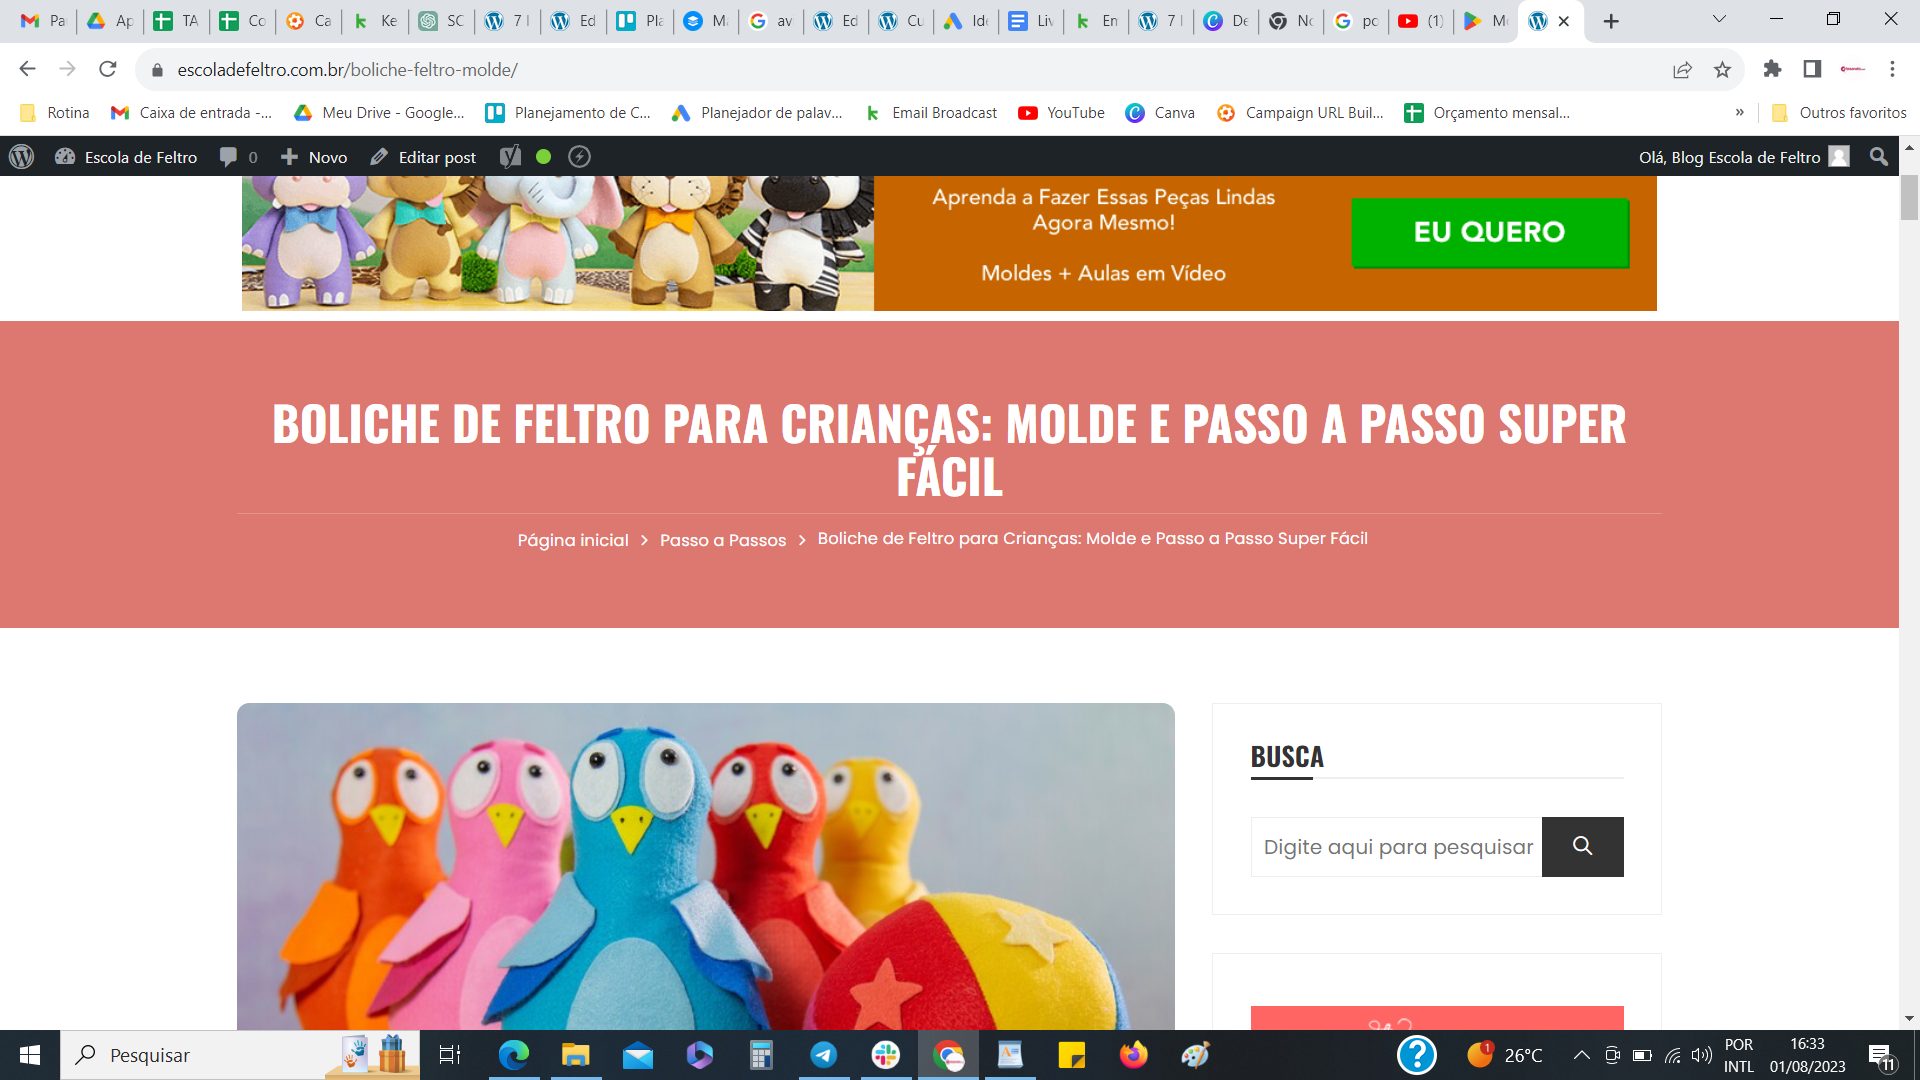Open Campaign URL Buil... bookmark
1920x1080 pixels.
tap(1300, 113)
